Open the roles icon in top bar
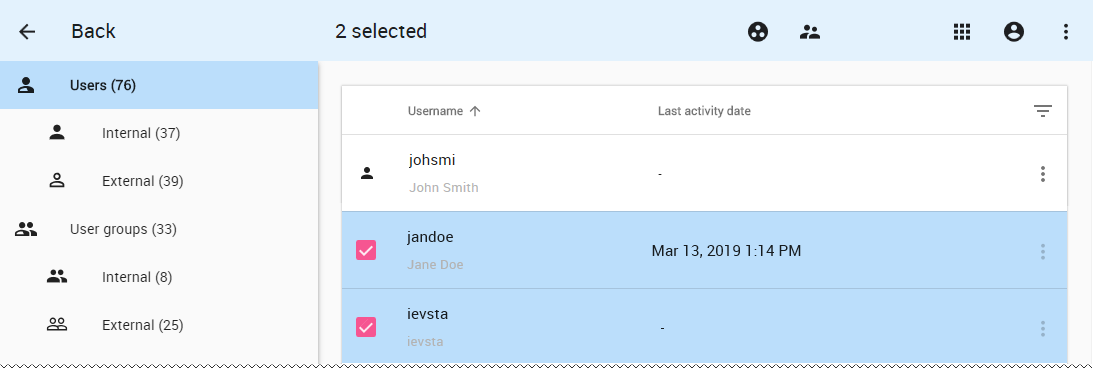 coord(758,31)
